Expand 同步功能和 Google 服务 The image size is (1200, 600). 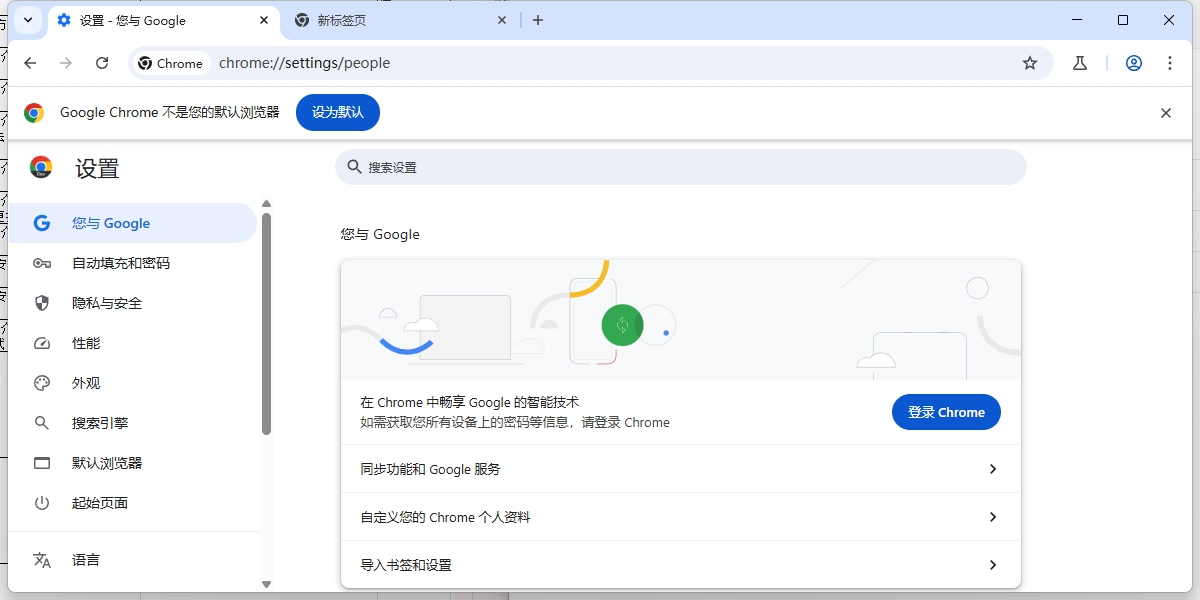pyautogui.click(x=680, y=468)
